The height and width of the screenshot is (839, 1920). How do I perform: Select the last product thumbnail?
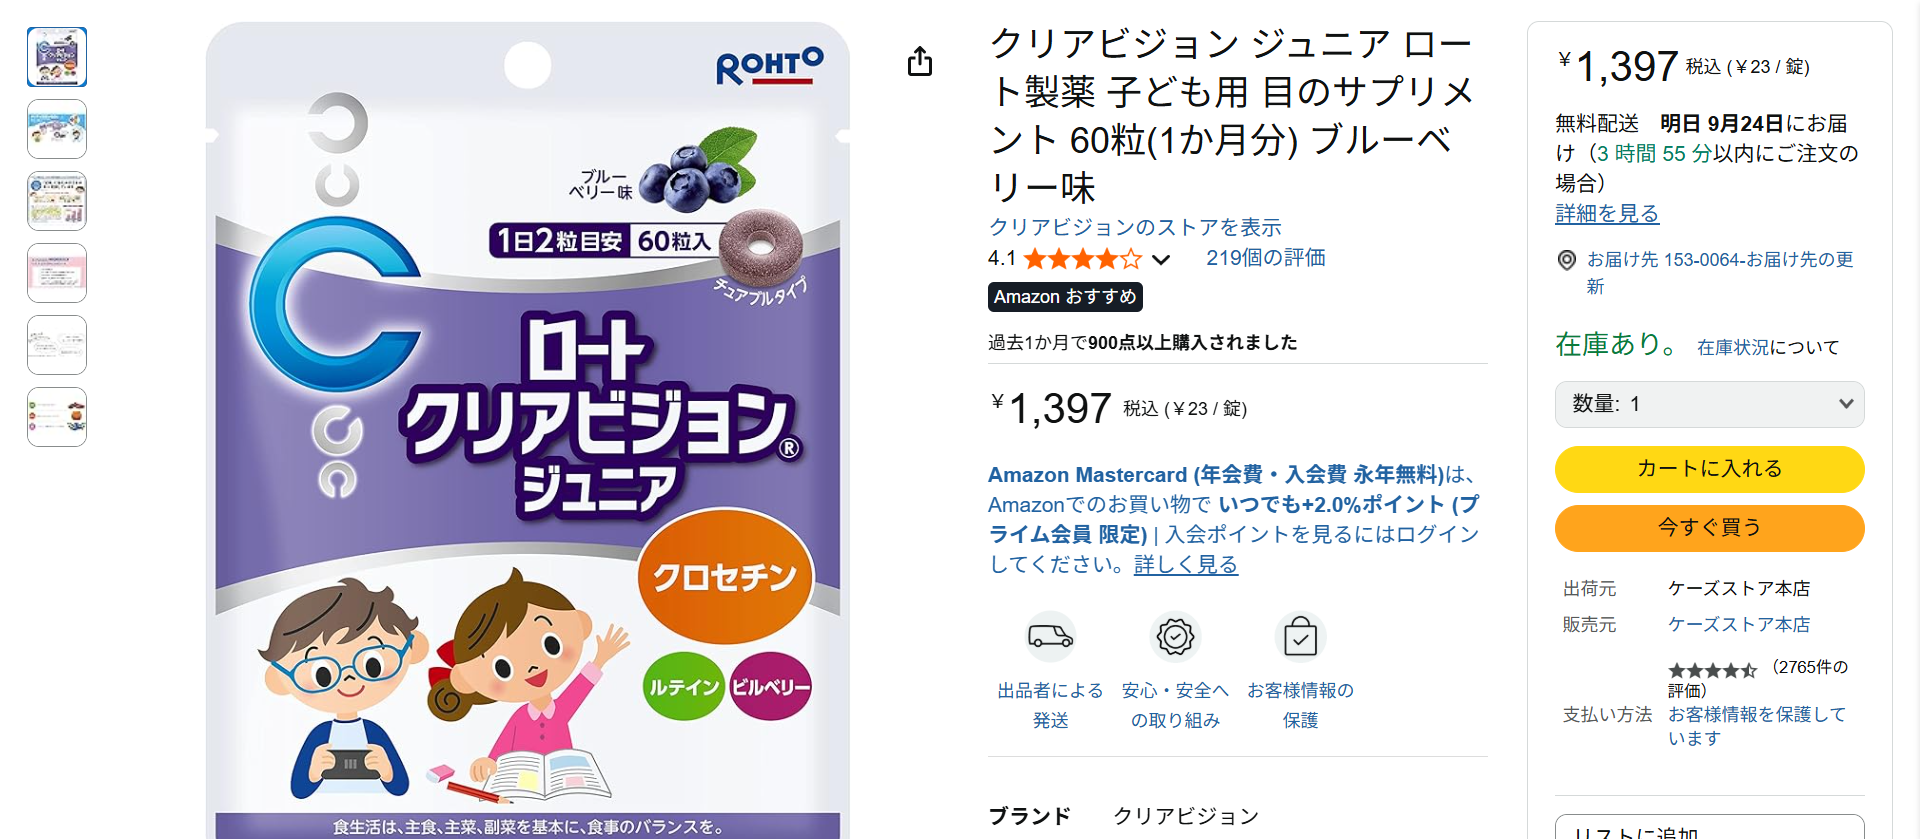(57, 417)
